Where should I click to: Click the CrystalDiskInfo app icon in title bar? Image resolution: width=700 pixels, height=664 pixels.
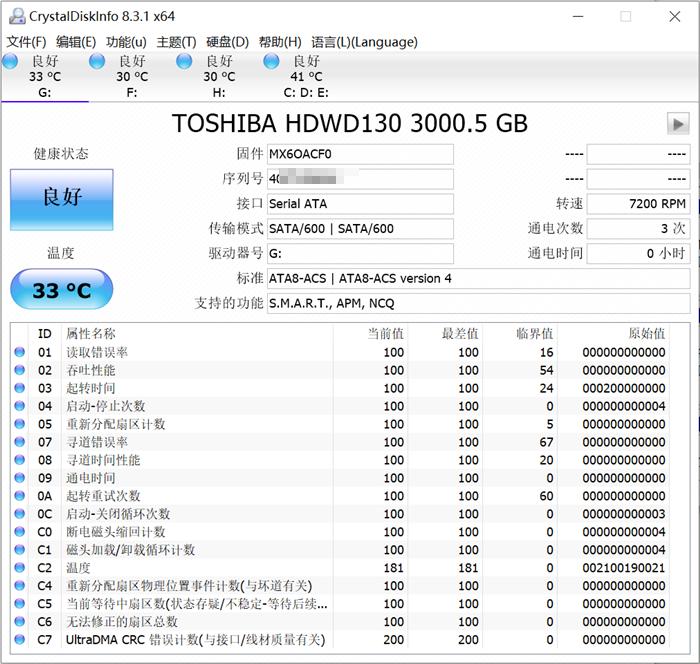(x=14, y=16)
